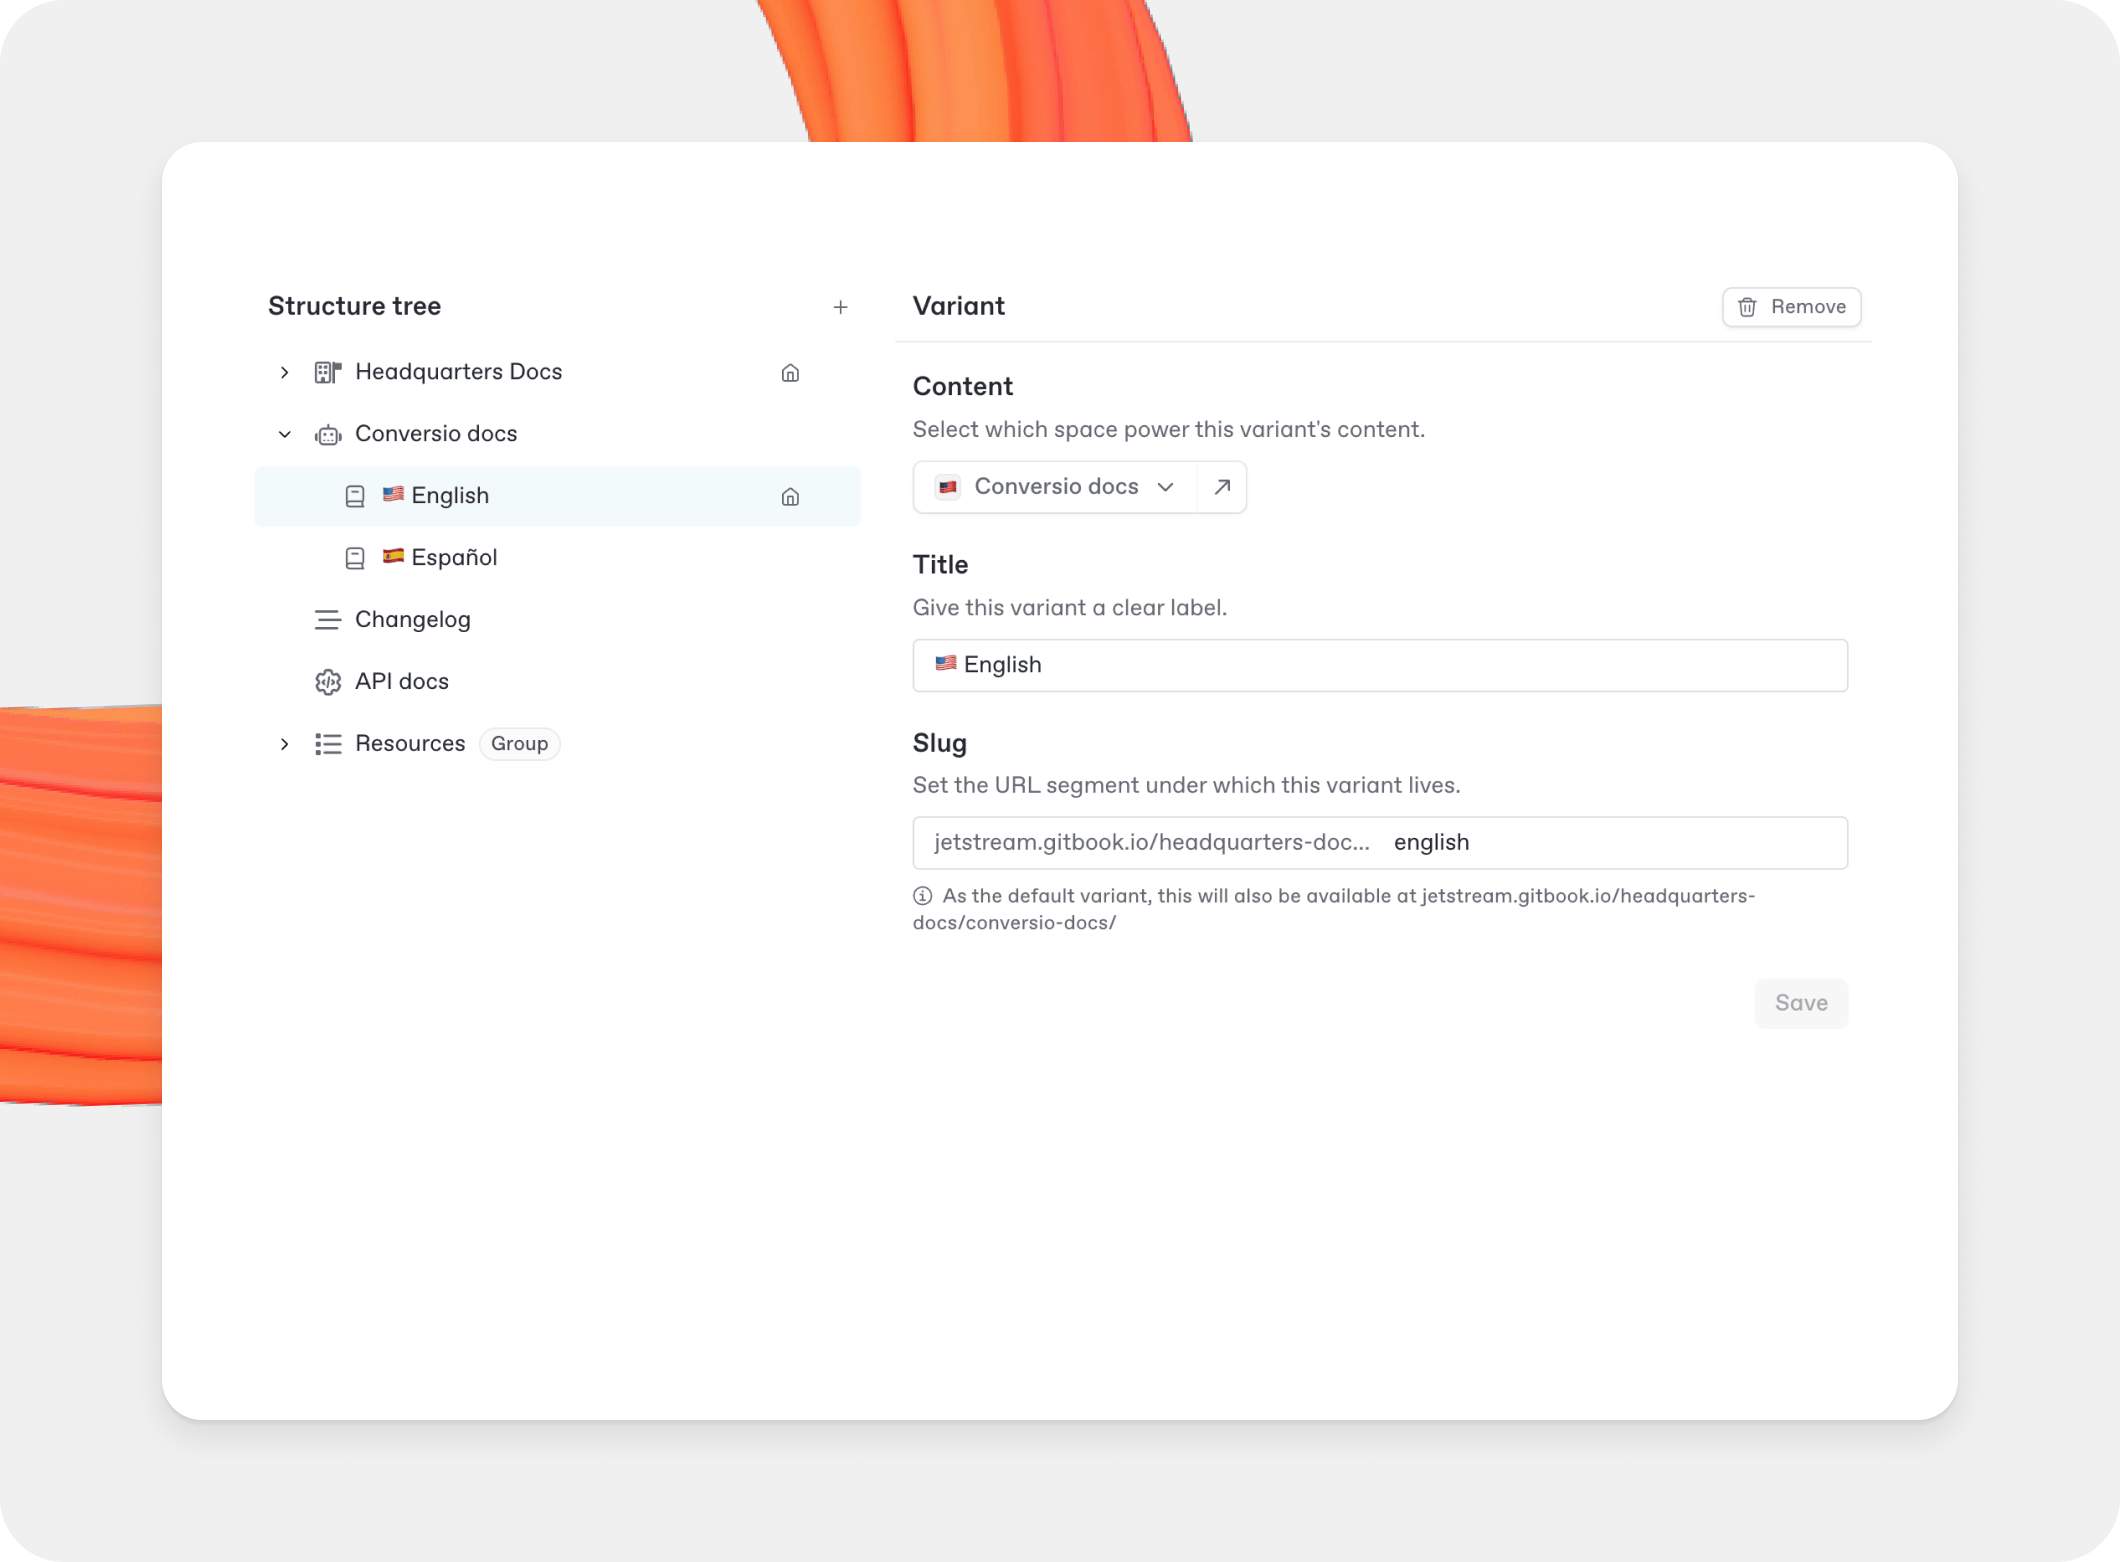This screenshot has width=2120, height=1562.
Task: Select API docs in the structure tree
Action: point(401,682)
